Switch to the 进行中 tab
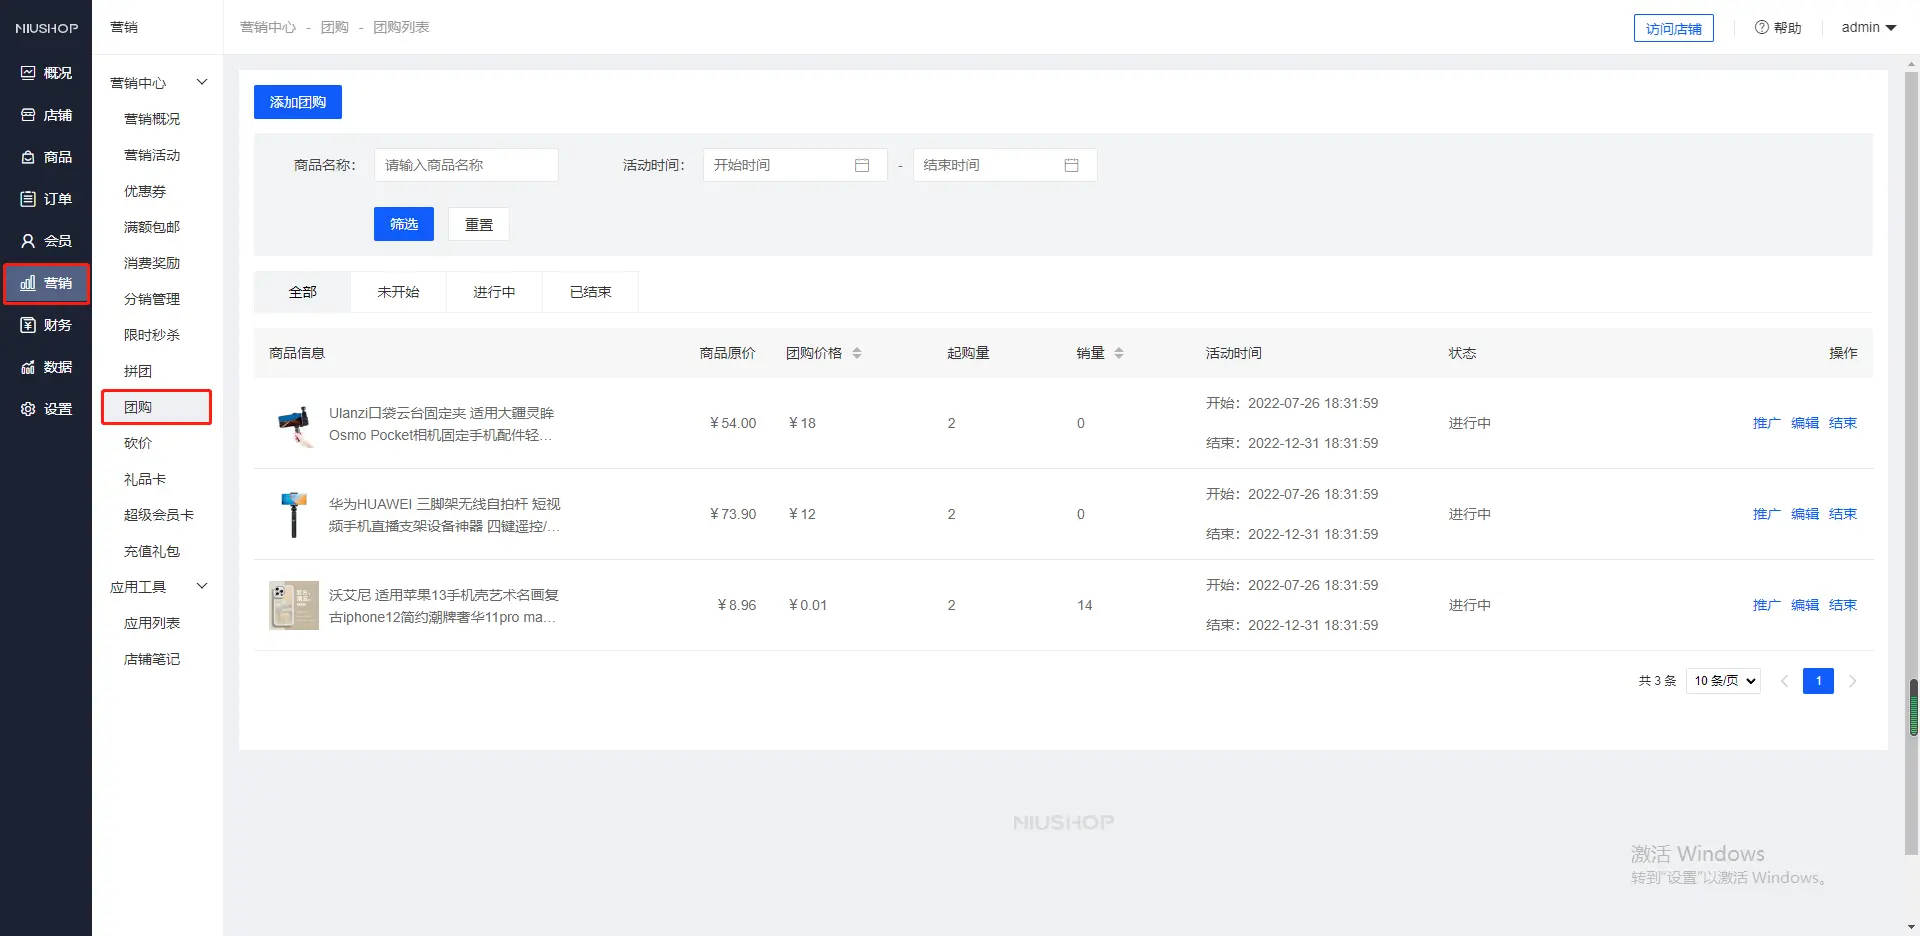This screenshot has height=936, width=1920. [494, 292]
